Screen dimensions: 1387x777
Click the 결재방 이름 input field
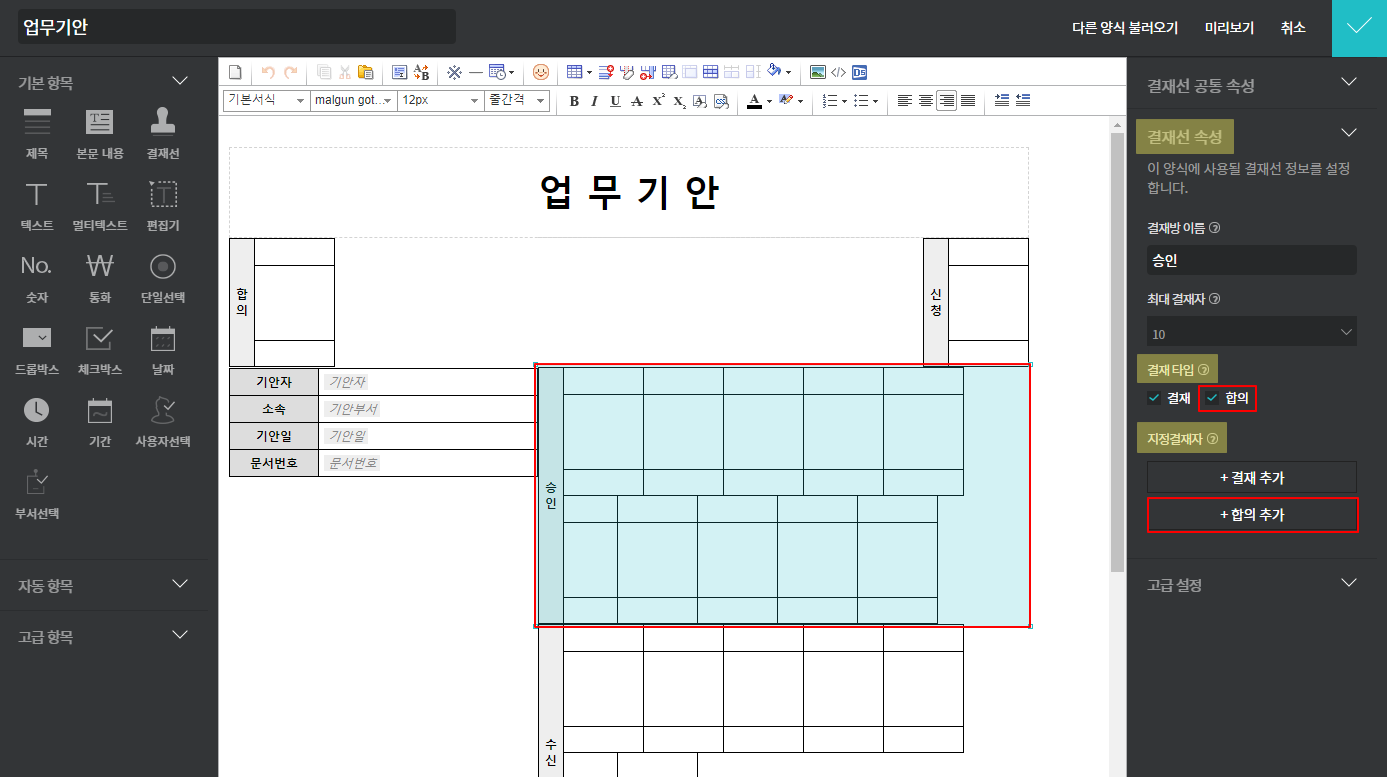(1251, 260)
